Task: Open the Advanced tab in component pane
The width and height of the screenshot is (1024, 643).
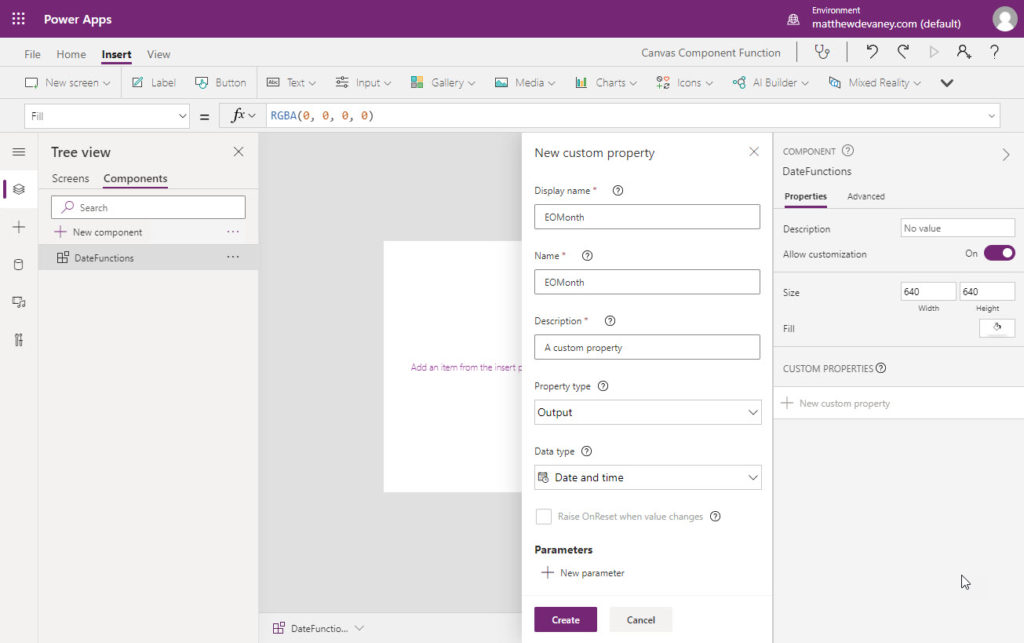Action: 865,196
